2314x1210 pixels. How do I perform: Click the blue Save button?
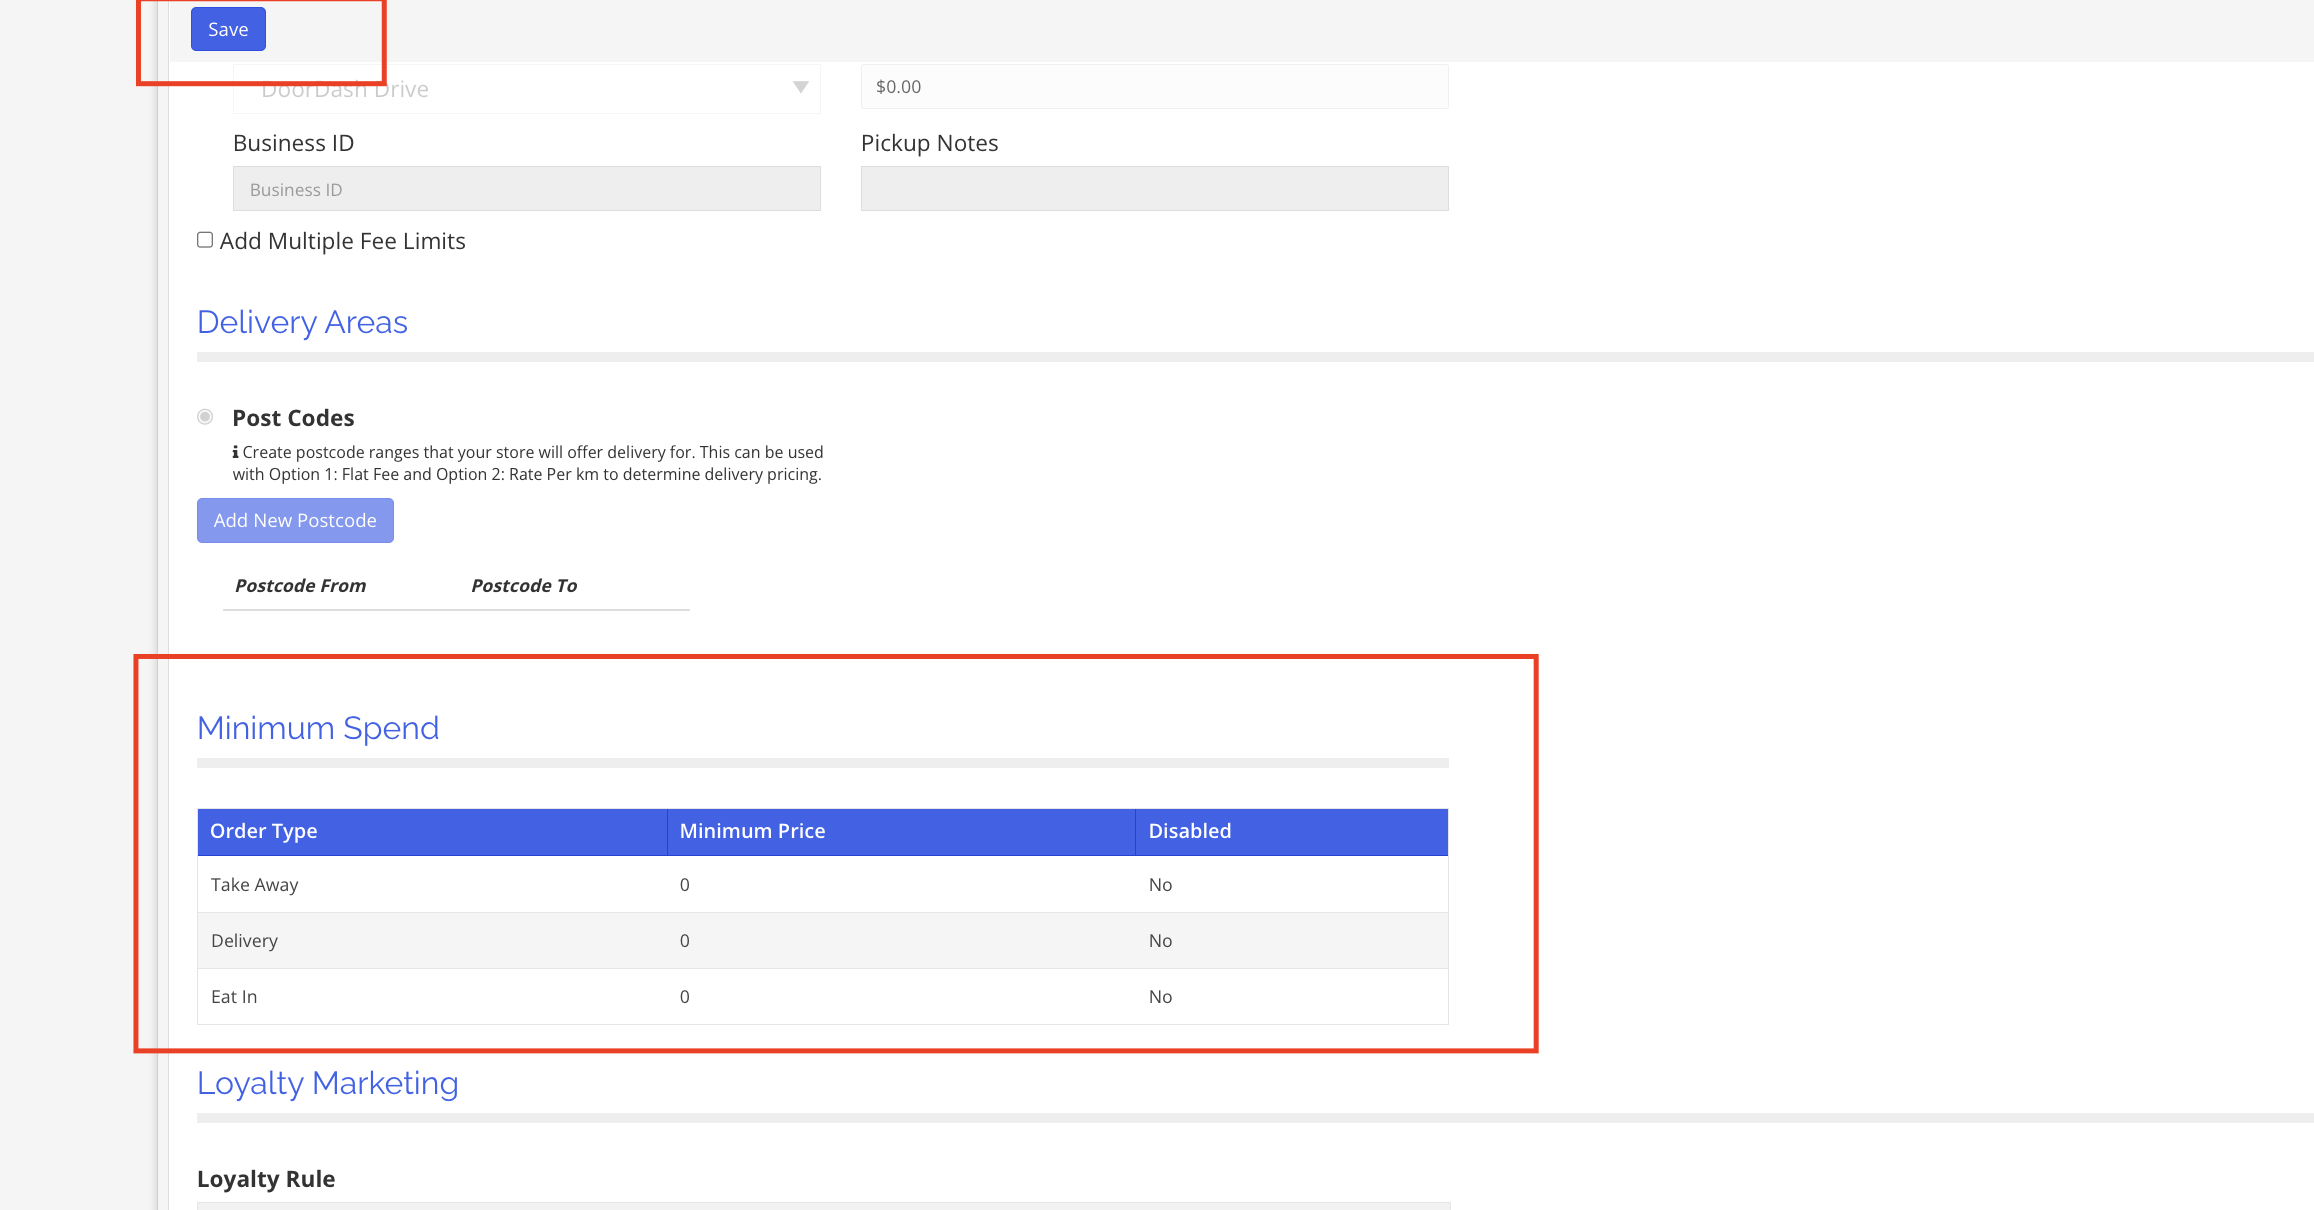[228, 29]
